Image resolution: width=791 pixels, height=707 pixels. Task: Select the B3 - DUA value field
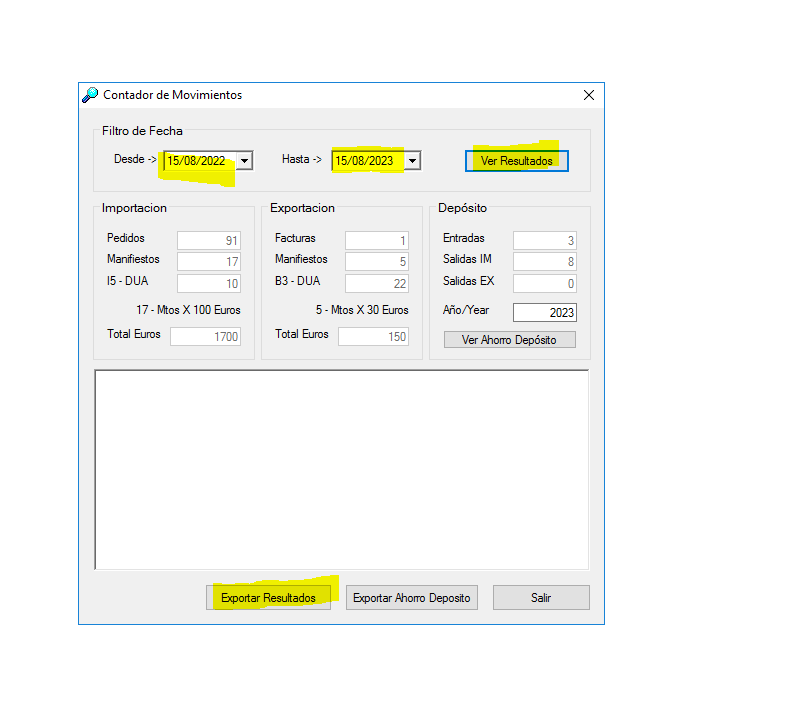(377, 283)
